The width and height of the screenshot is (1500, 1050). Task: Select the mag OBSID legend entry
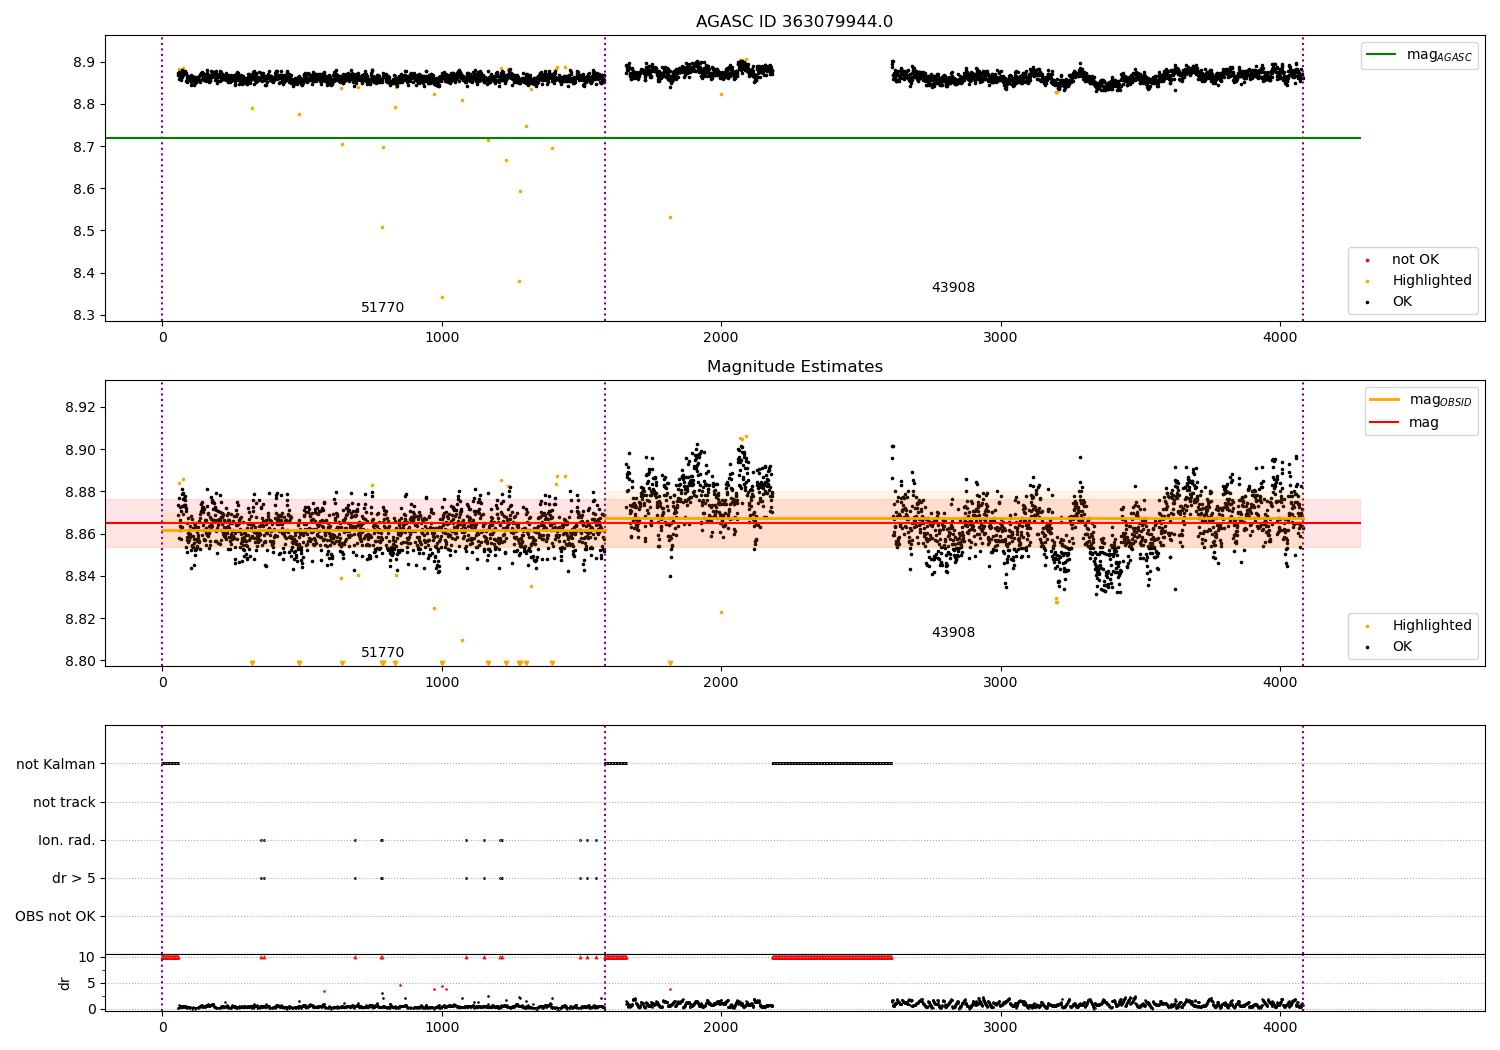point(1421,400)
